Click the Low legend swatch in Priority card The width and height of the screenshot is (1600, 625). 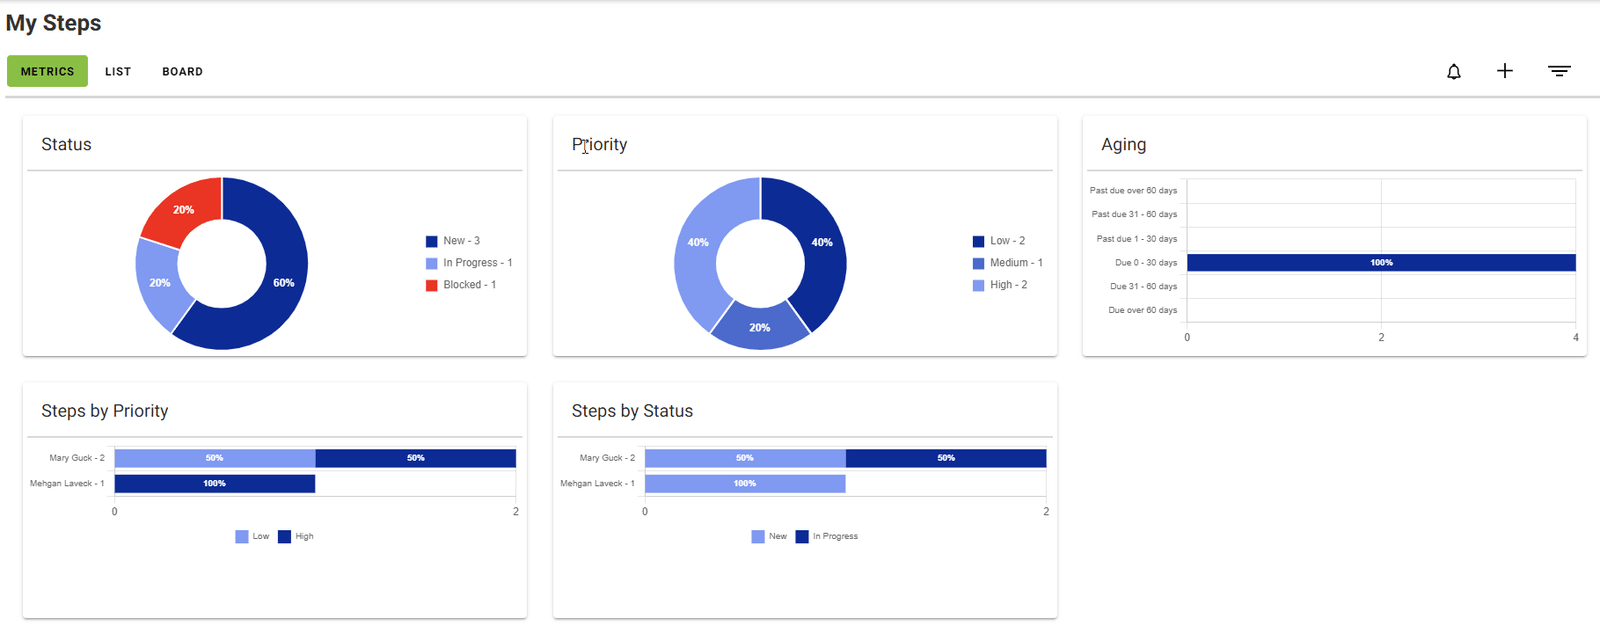(x=979, y=241)
